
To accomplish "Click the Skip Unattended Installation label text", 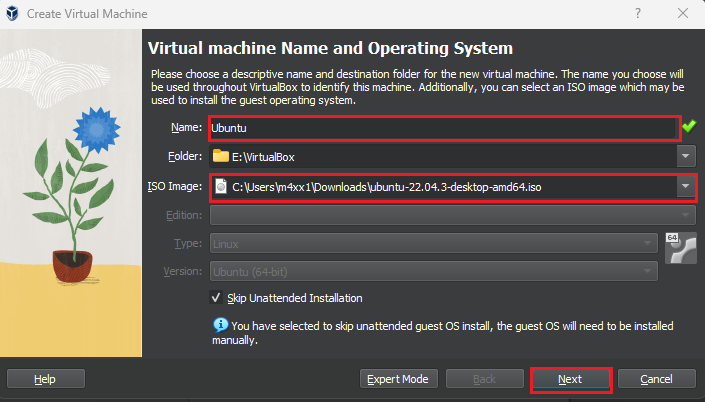I will coord(294,298).
